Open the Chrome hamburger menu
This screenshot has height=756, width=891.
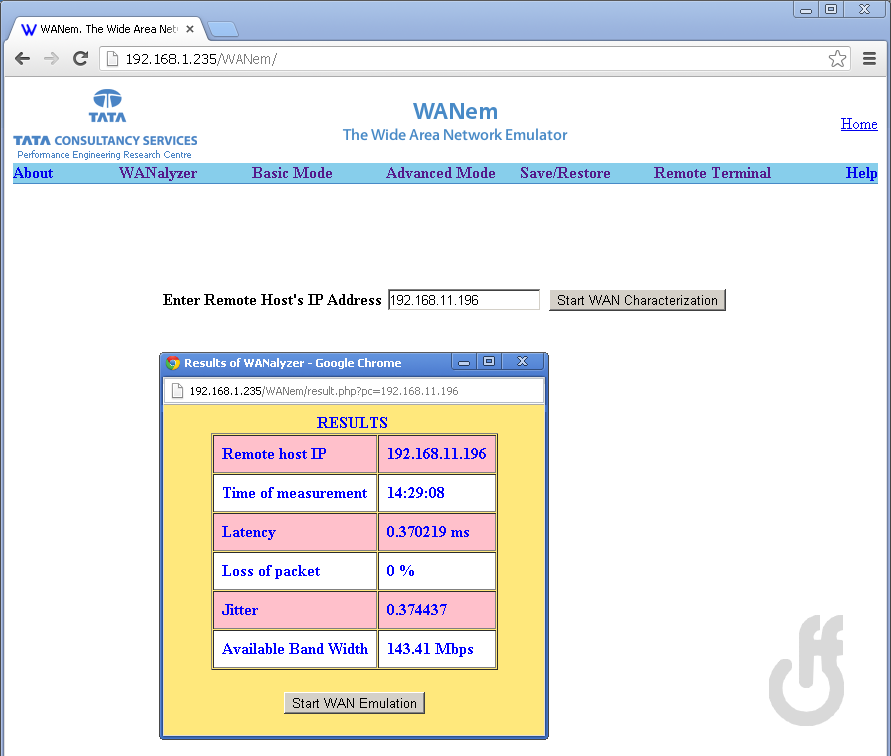pyautogui.click(x=869, y=59)
